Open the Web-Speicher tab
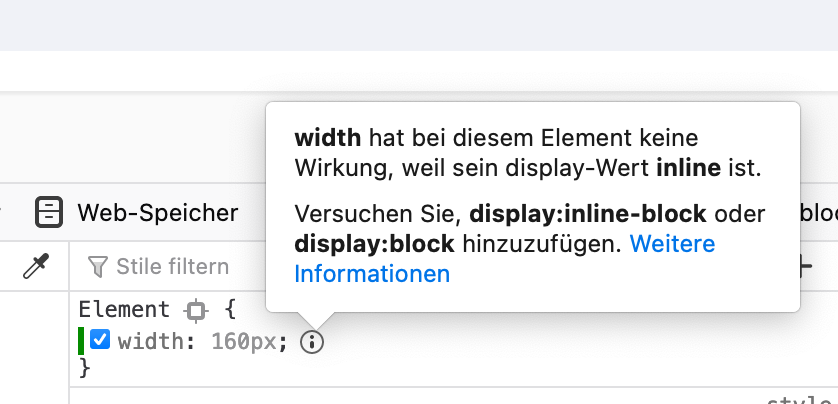 click(x=157, y=212)
